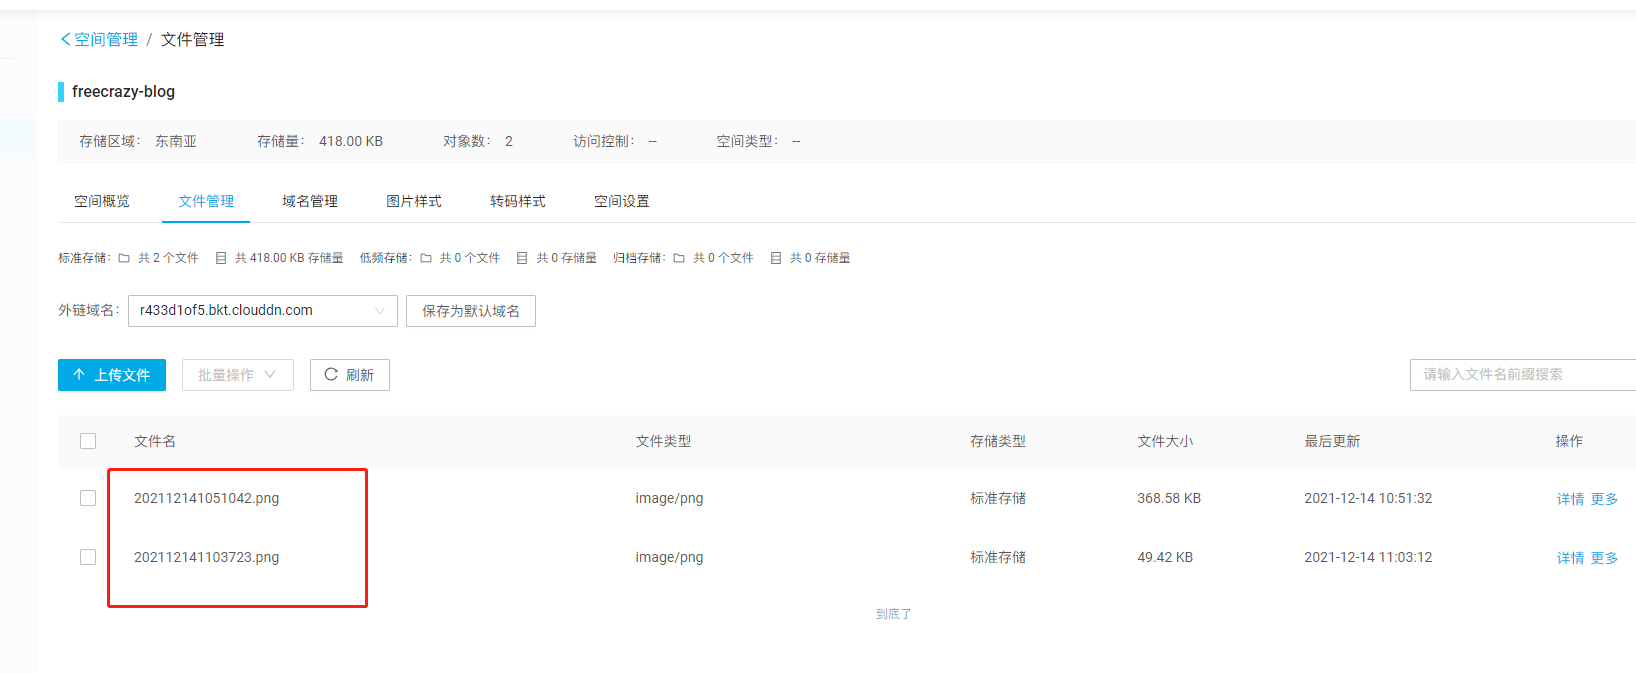Click the folder icon next to 标准存储
1636x673 pixels.
(x=124, y=258)
